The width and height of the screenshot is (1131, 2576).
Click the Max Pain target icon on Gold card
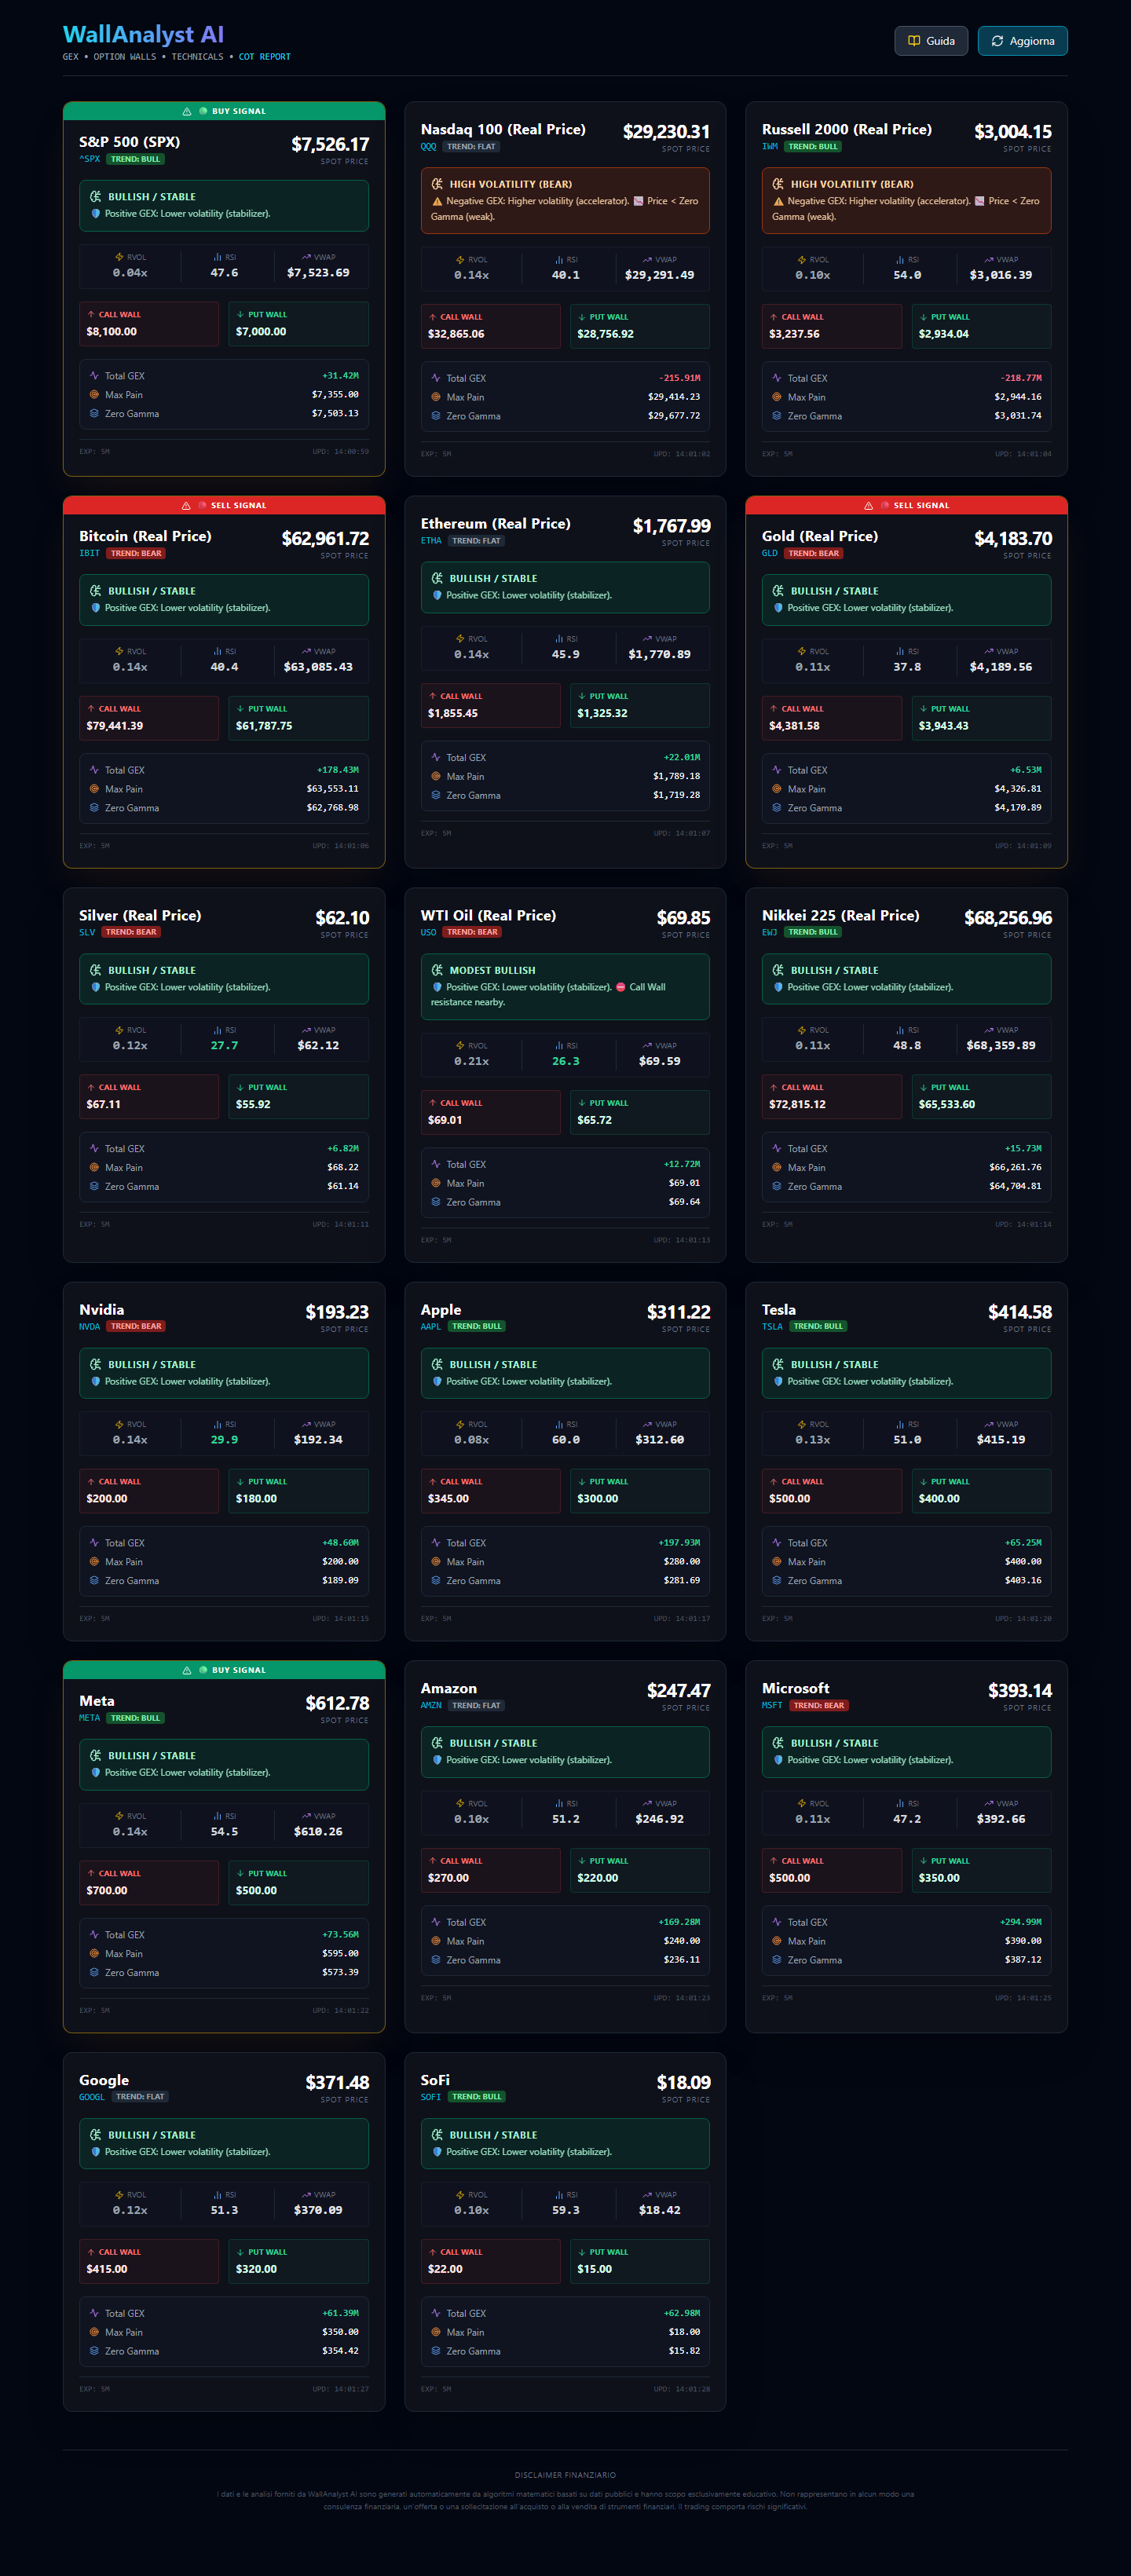pyautogui.click(x=777, y=789)
